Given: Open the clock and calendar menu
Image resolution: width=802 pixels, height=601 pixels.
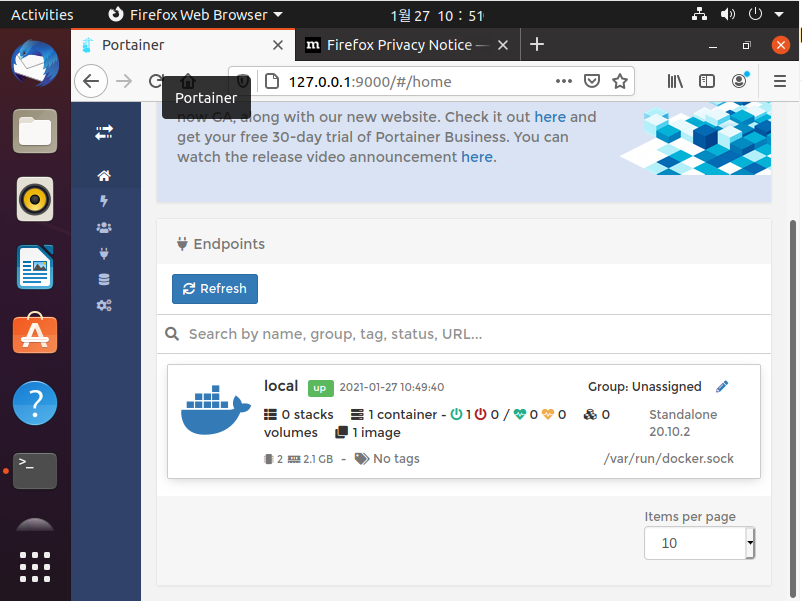Looking at the screenshot, I should (437, 15).
